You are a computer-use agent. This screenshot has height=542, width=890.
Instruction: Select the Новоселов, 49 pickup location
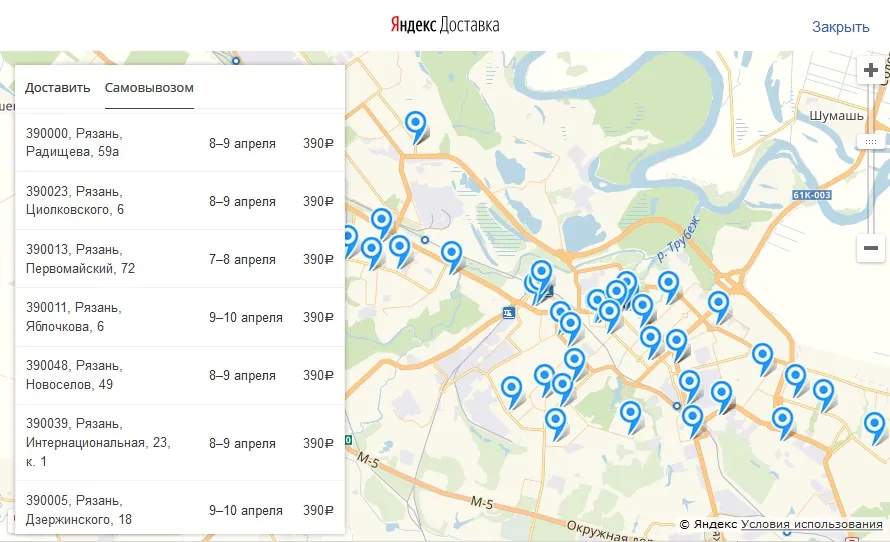tap(180, 375)
